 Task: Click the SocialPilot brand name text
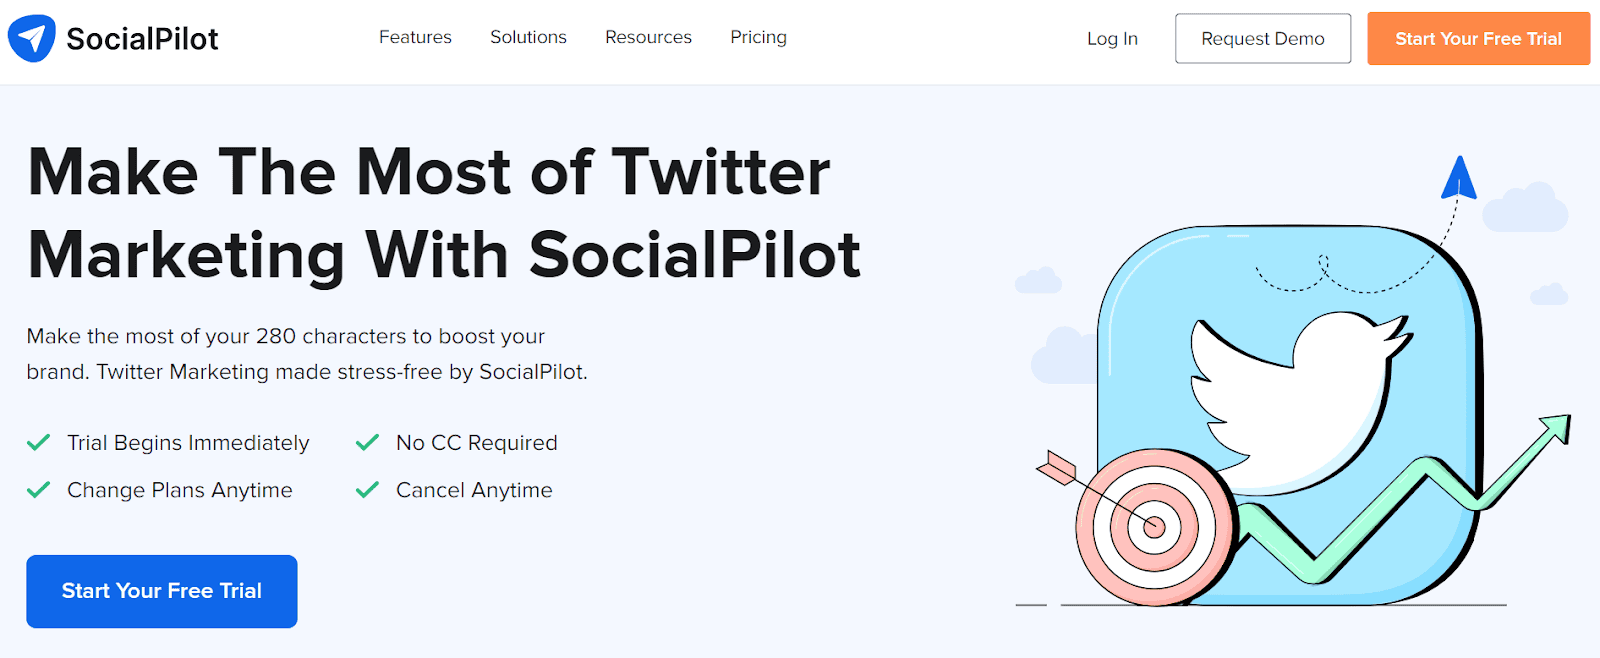(x=142, y=39)
